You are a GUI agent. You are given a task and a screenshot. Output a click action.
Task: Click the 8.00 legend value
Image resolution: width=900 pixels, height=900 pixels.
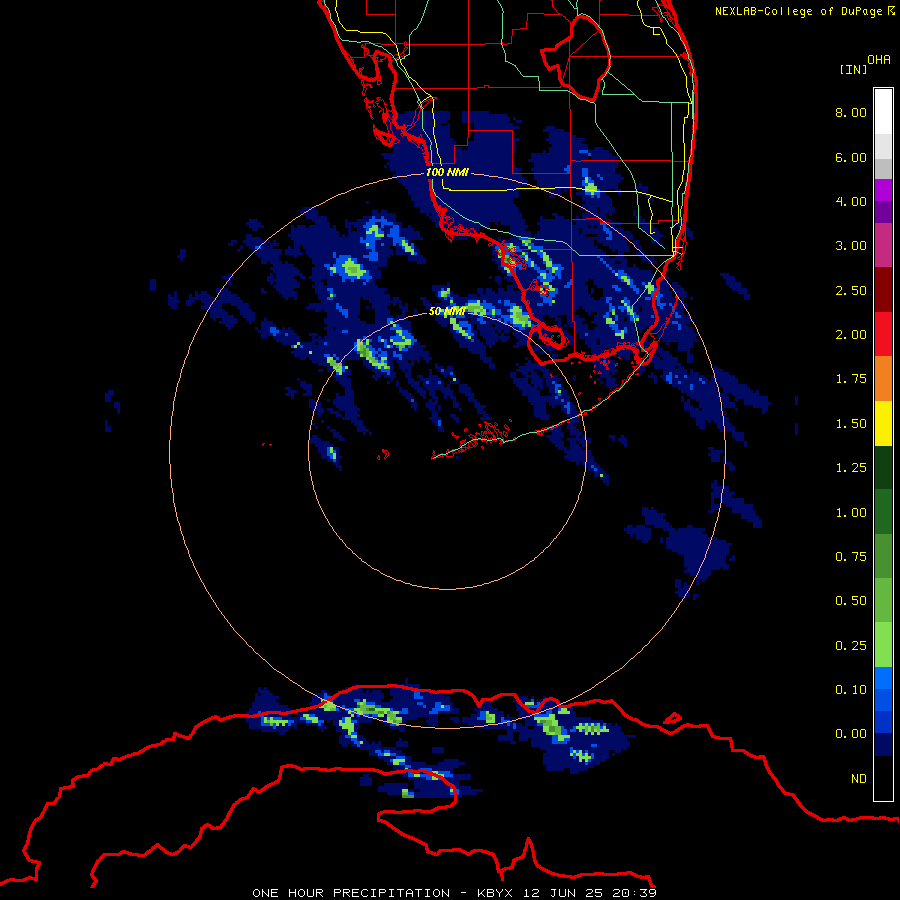click(x=851, y=112)
